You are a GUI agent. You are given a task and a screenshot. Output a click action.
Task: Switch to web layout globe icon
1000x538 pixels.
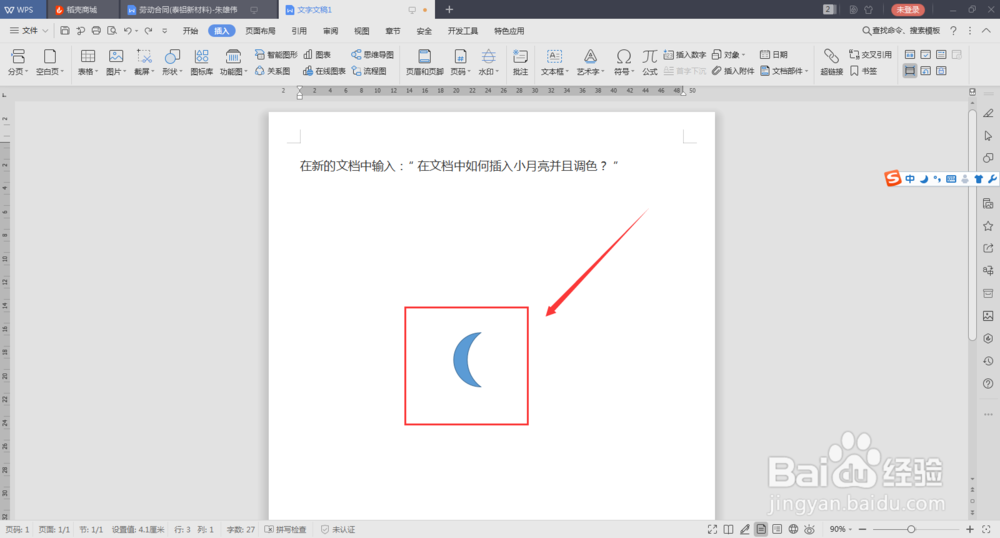pos(793,529)
